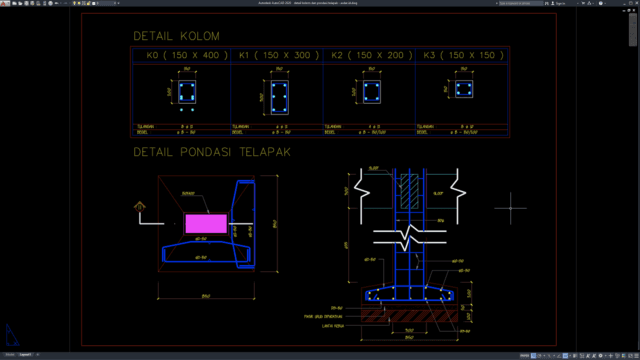Click the annotation monitor plus icon
This screenshot has height=360, width=640.
[x=611, y=356]
